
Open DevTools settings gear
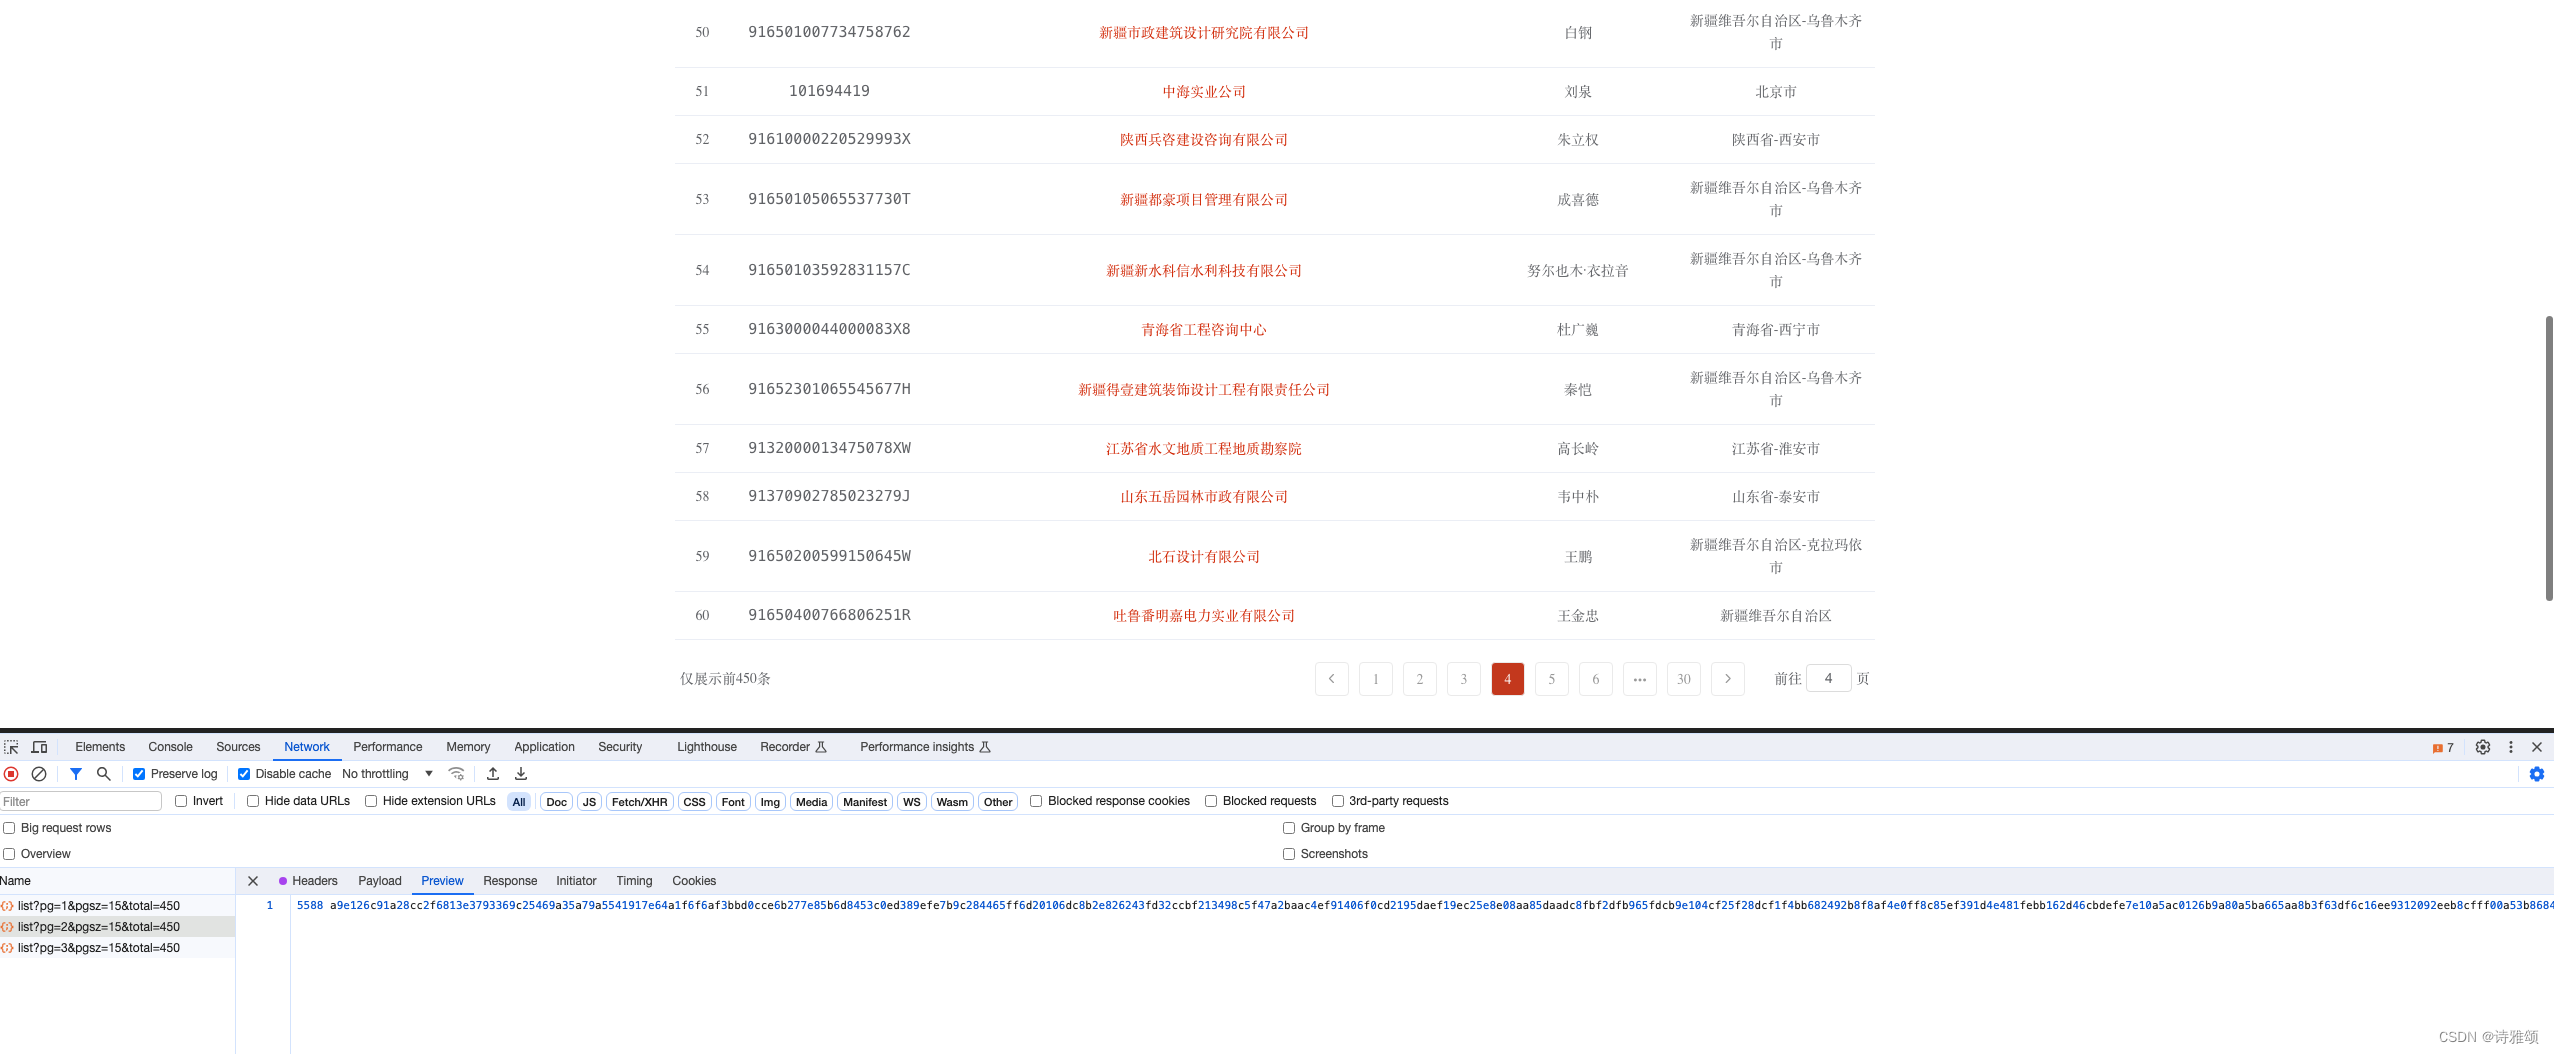(x=2483, y=747)
